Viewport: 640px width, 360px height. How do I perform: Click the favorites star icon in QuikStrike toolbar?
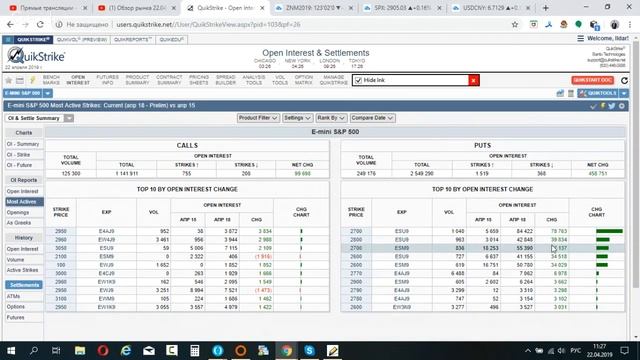click(x=9, y=80)
